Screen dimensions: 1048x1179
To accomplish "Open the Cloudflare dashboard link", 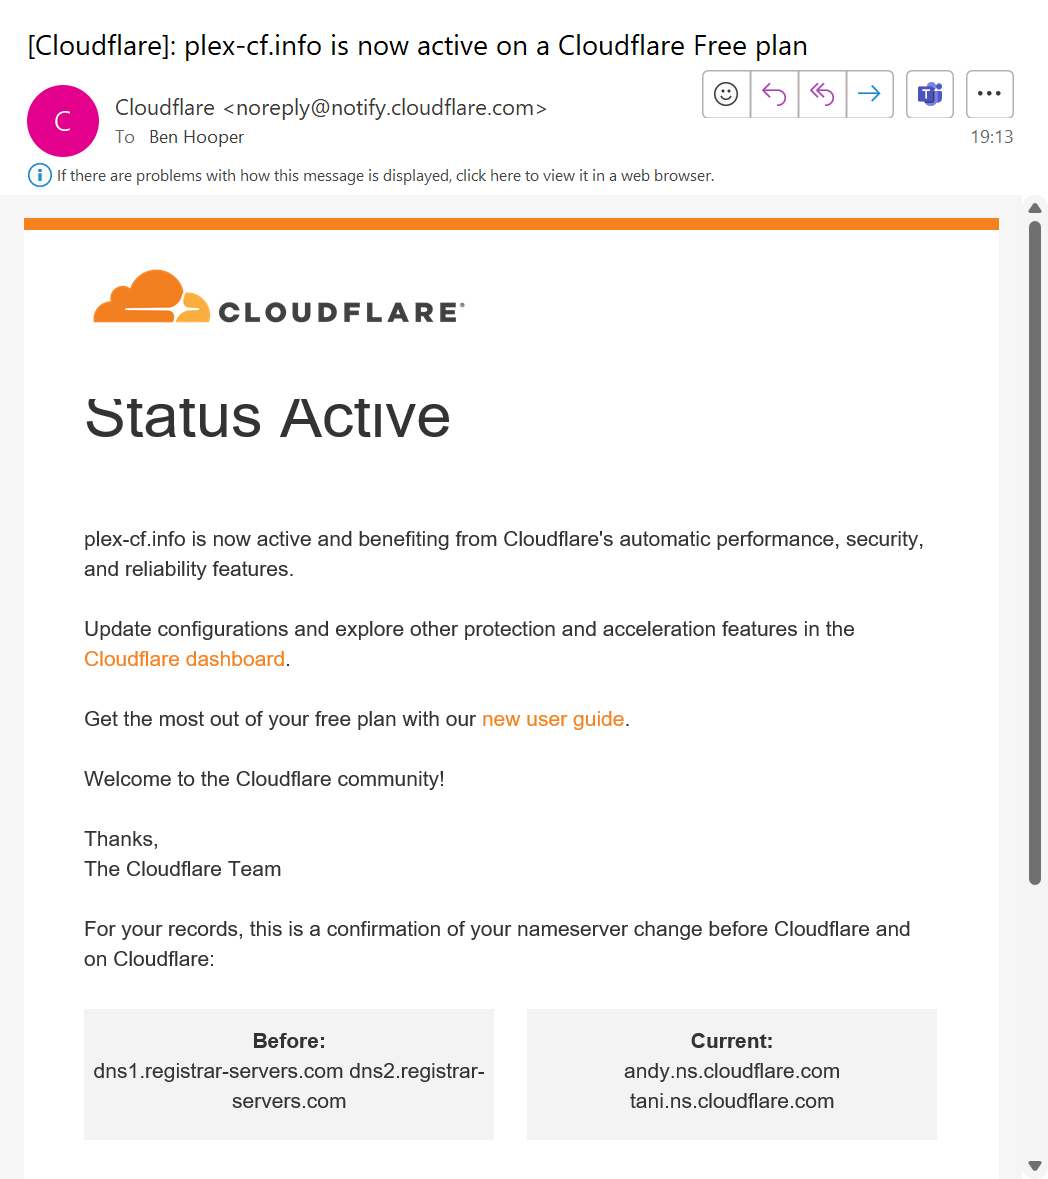I will pos(184,659).
